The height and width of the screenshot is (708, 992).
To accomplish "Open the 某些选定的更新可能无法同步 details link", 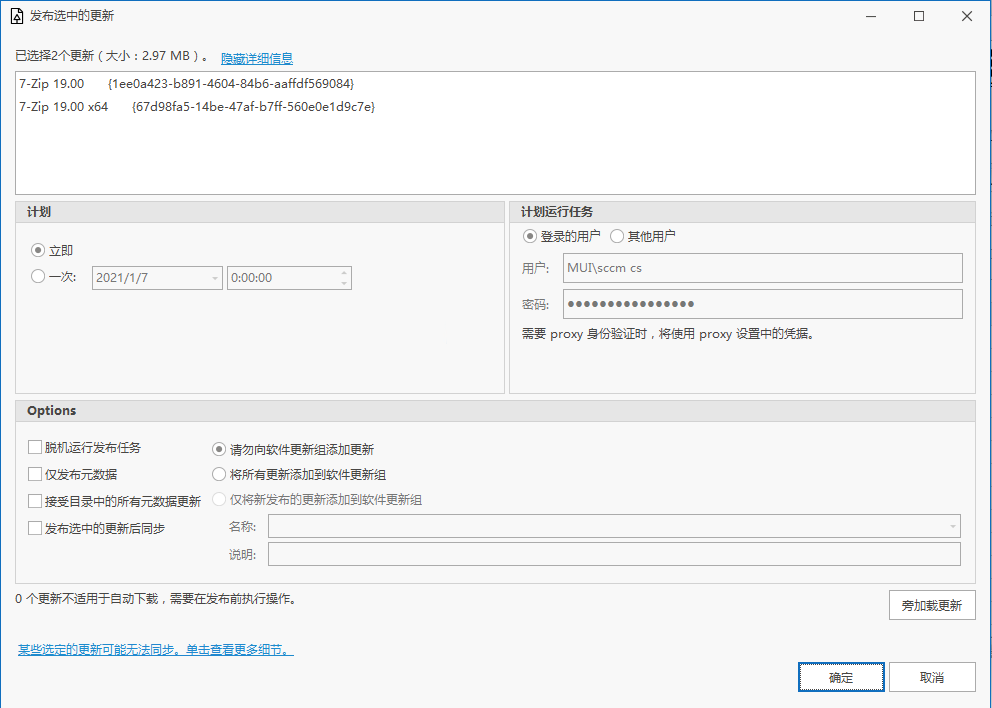I will 156,650.
